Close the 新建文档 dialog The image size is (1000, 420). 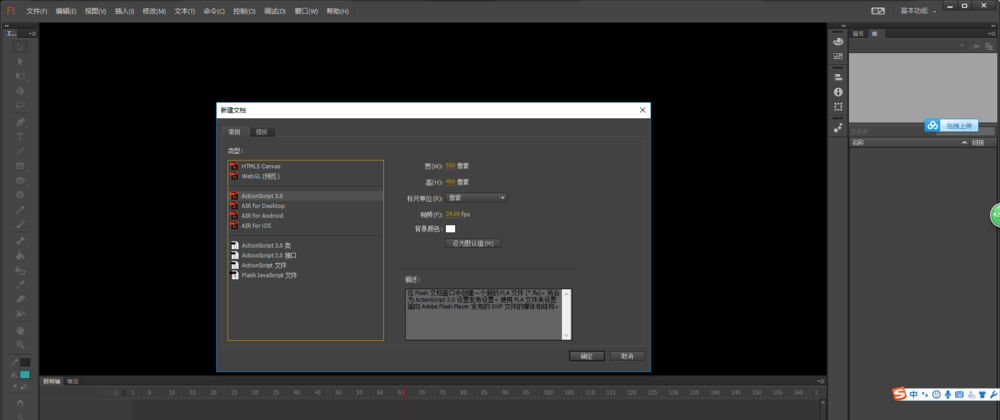coord(643,110)
